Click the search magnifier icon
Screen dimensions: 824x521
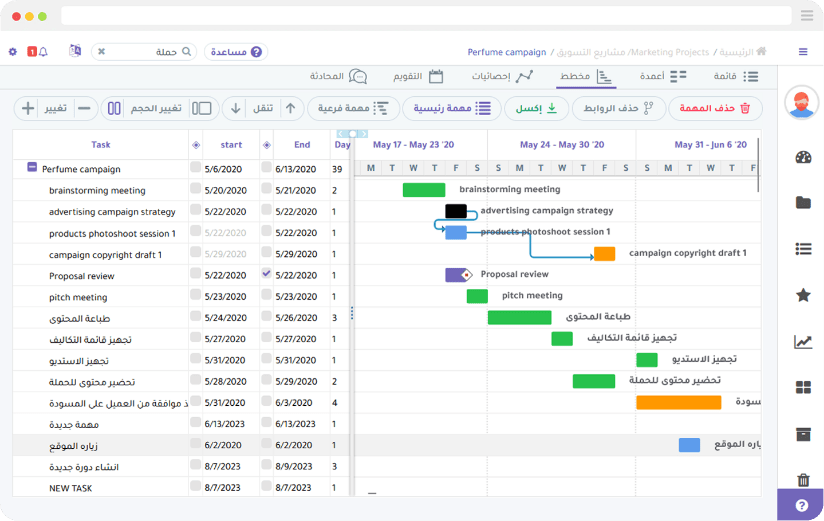(x=187, y=52)
